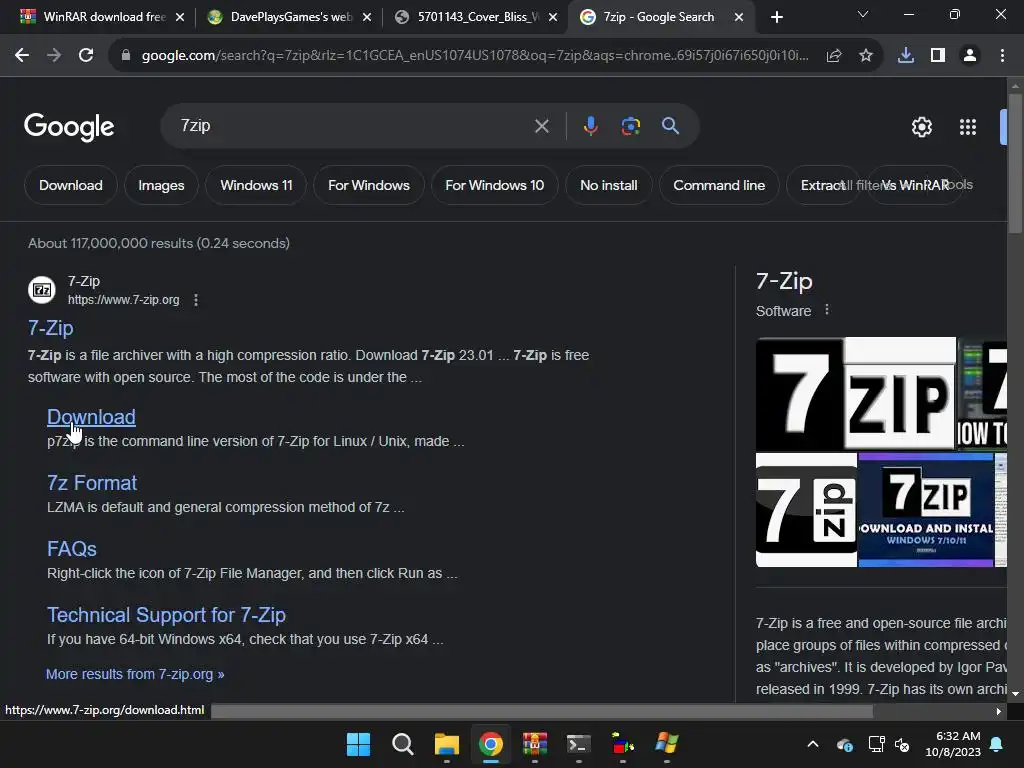Open the rotated 7 zip logo thumbnail
Viewport: 1024px width, 768px height.
pos(806,510)
